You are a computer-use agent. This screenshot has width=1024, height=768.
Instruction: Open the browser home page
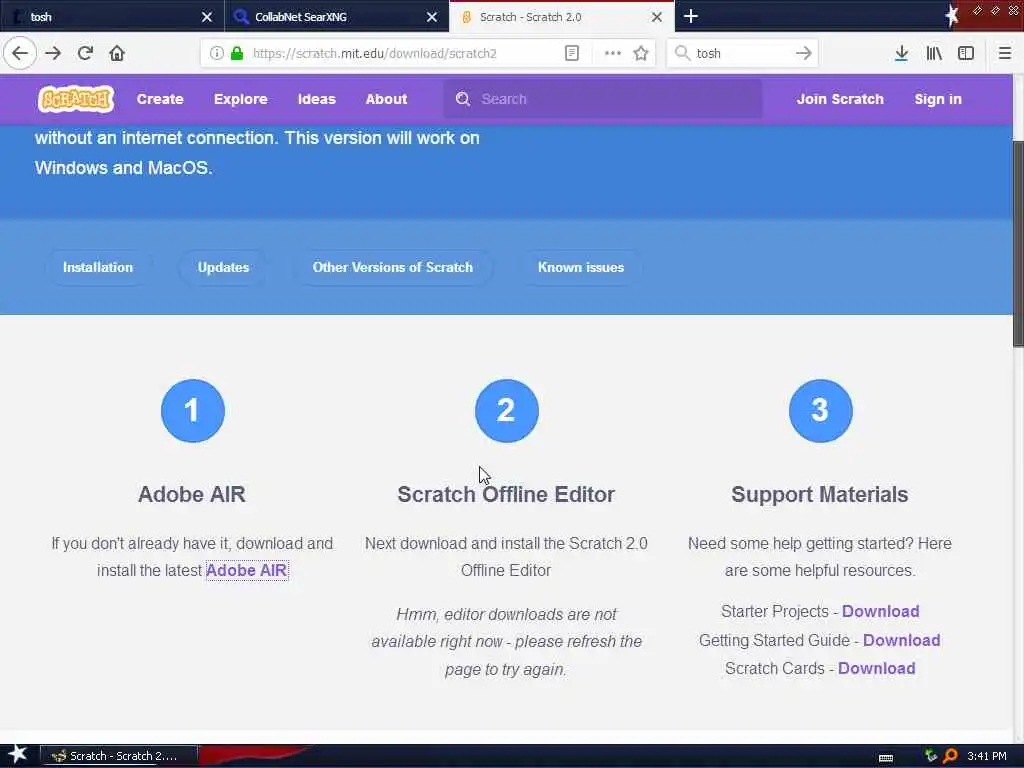tap(117, 53)
